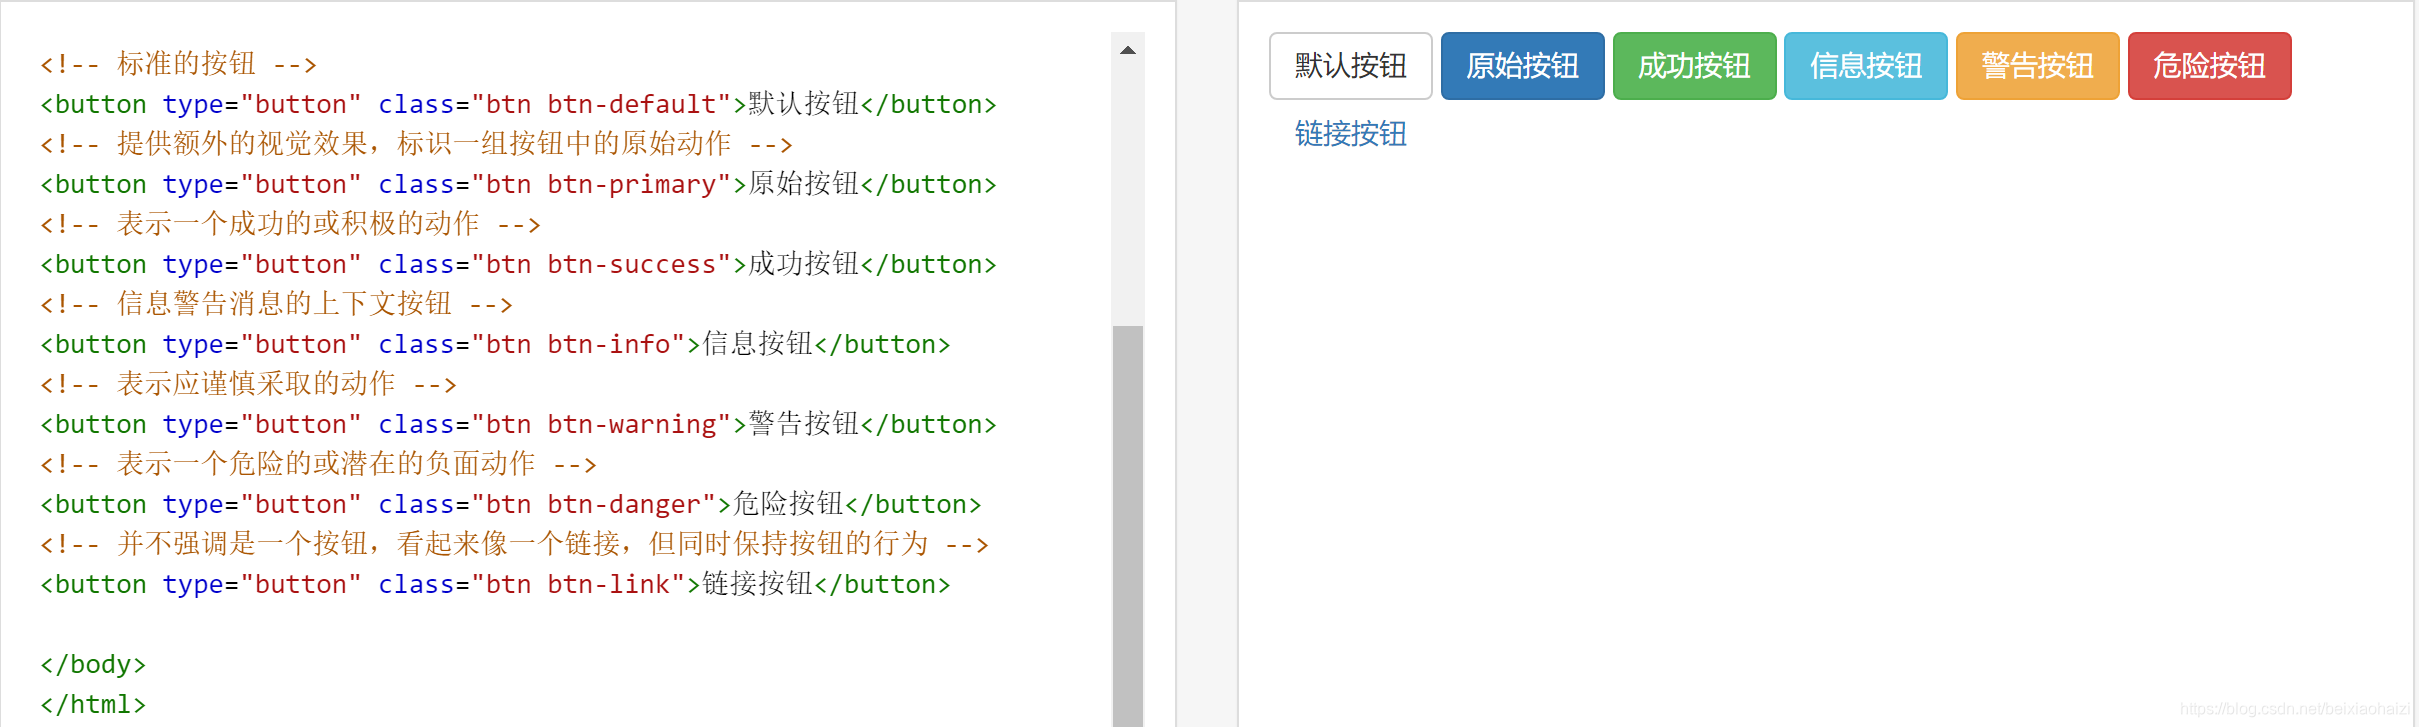The width and height of the screenshot is (2419, 727).
Task: Click the closing </html> tag line
Action: pos(93,704)
